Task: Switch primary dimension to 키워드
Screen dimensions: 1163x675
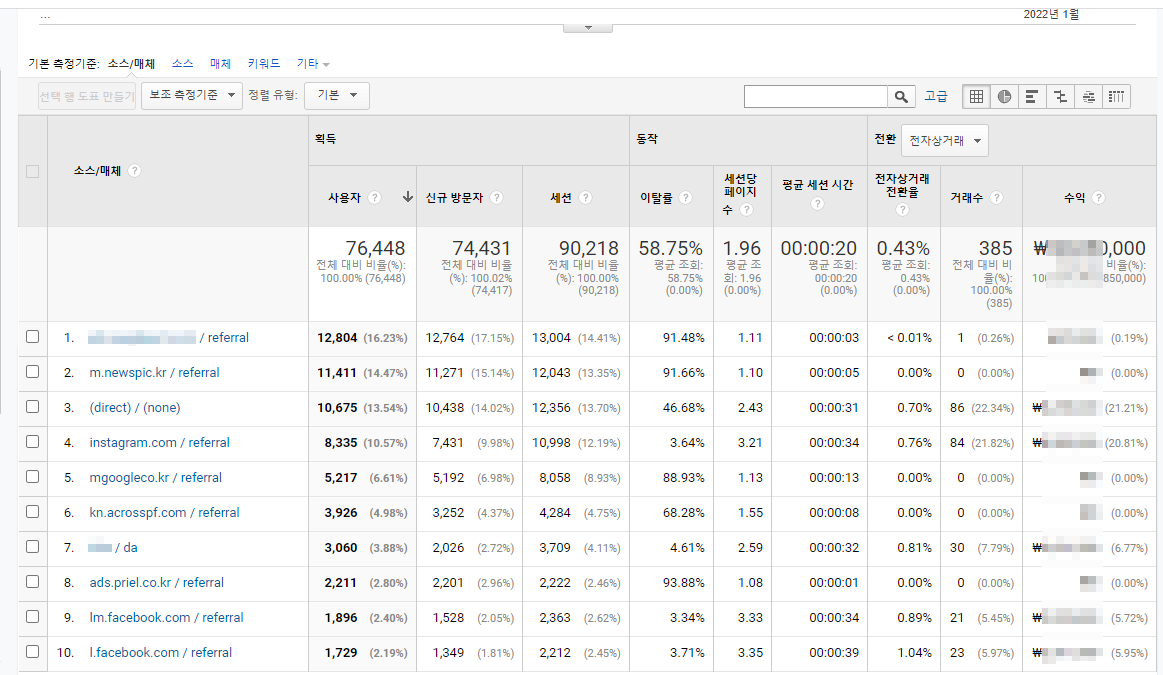Action: 264,63
